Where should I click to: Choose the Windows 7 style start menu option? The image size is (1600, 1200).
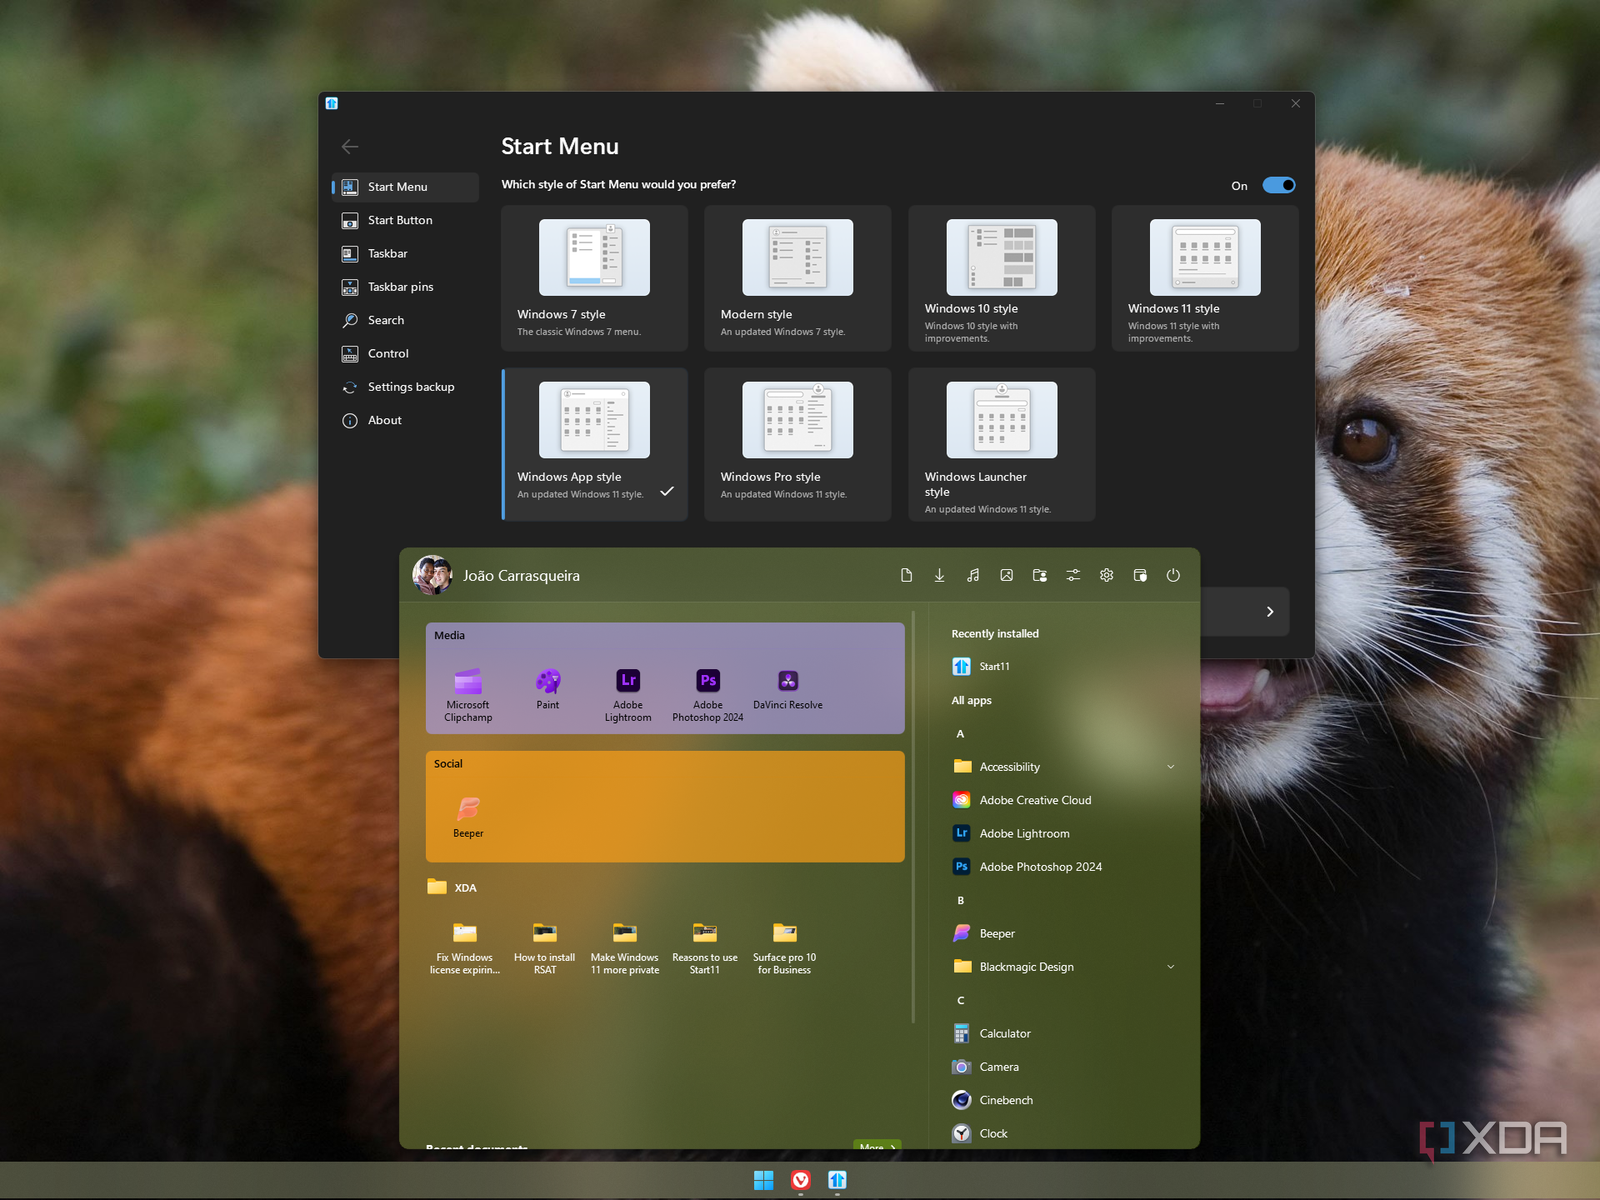(595, 278)
